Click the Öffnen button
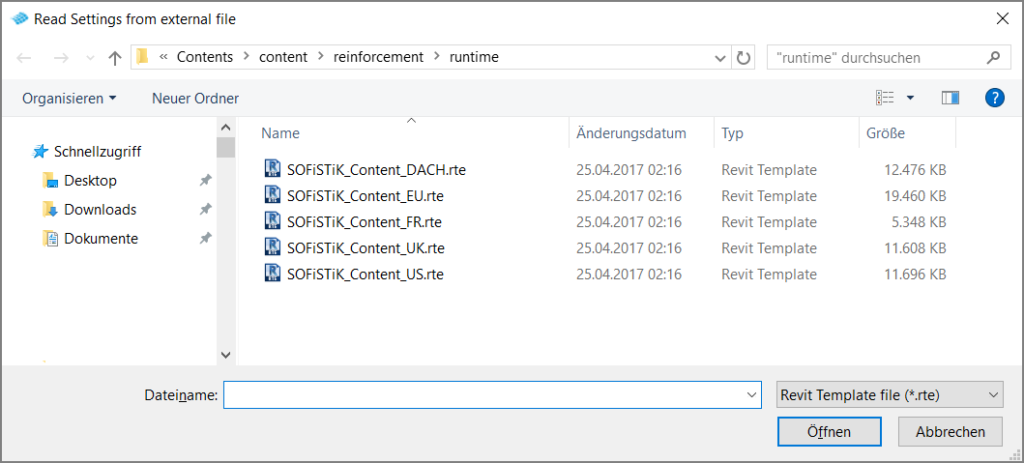This screenshot has height=463, width=1024. coord(829,432)
